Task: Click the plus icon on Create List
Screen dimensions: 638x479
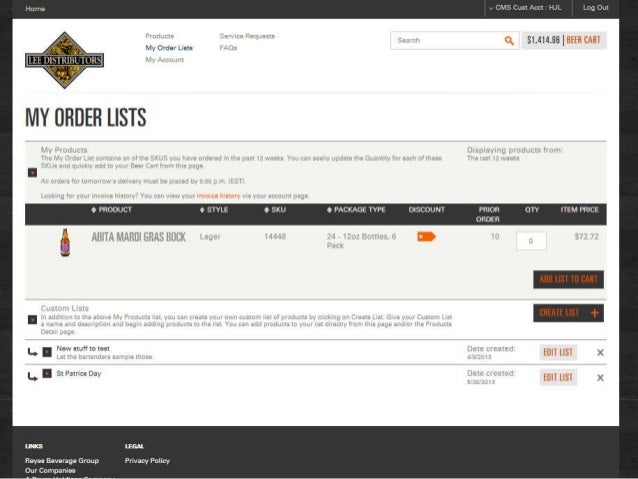Action: coord(595,313)
